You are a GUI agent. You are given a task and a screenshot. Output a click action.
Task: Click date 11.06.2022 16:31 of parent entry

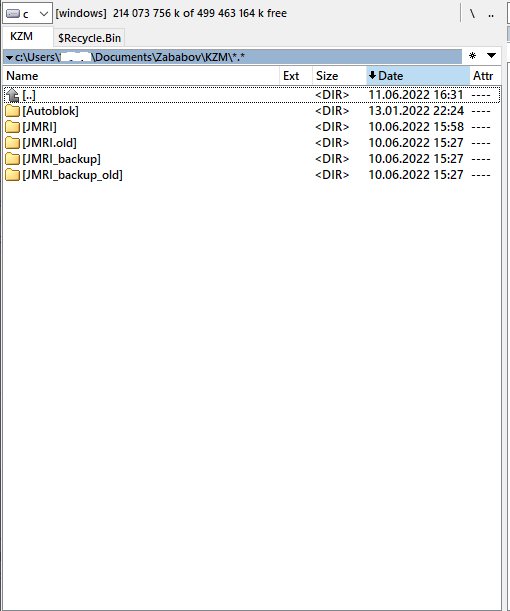(416, 95)
